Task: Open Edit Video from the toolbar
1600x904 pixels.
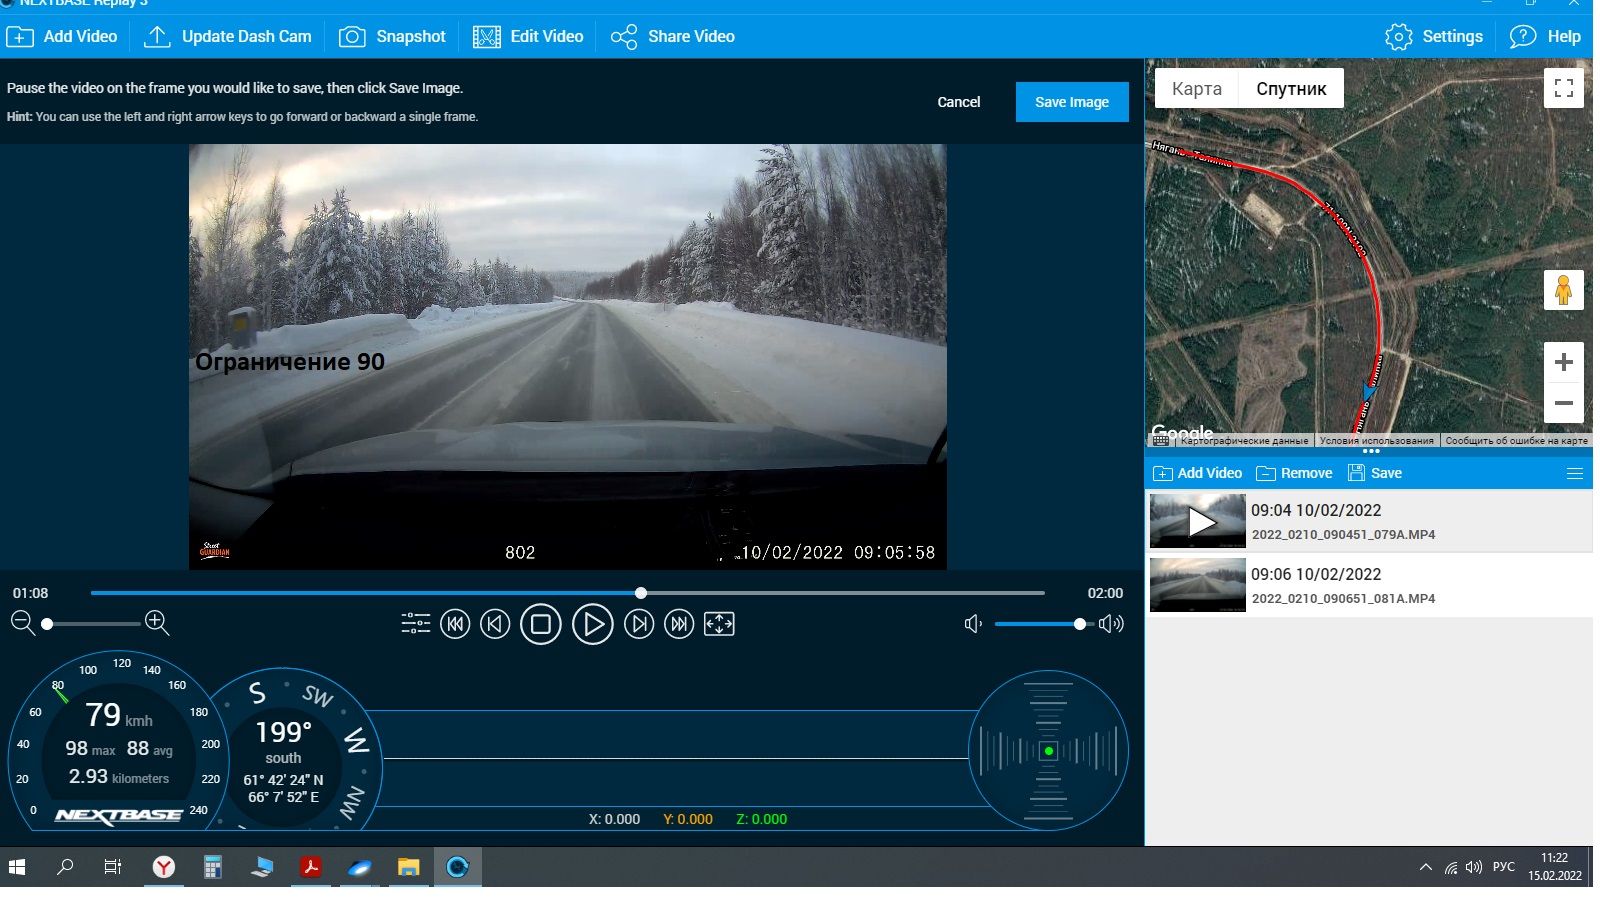Action: pos(528,37)
